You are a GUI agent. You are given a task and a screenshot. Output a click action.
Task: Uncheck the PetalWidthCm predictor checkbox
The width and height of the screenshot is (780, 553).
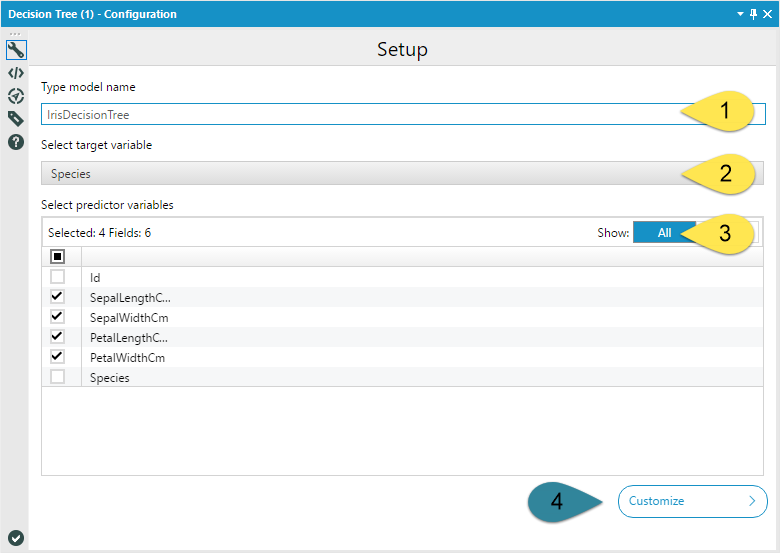pyautogui.click(x=58, y=357)
